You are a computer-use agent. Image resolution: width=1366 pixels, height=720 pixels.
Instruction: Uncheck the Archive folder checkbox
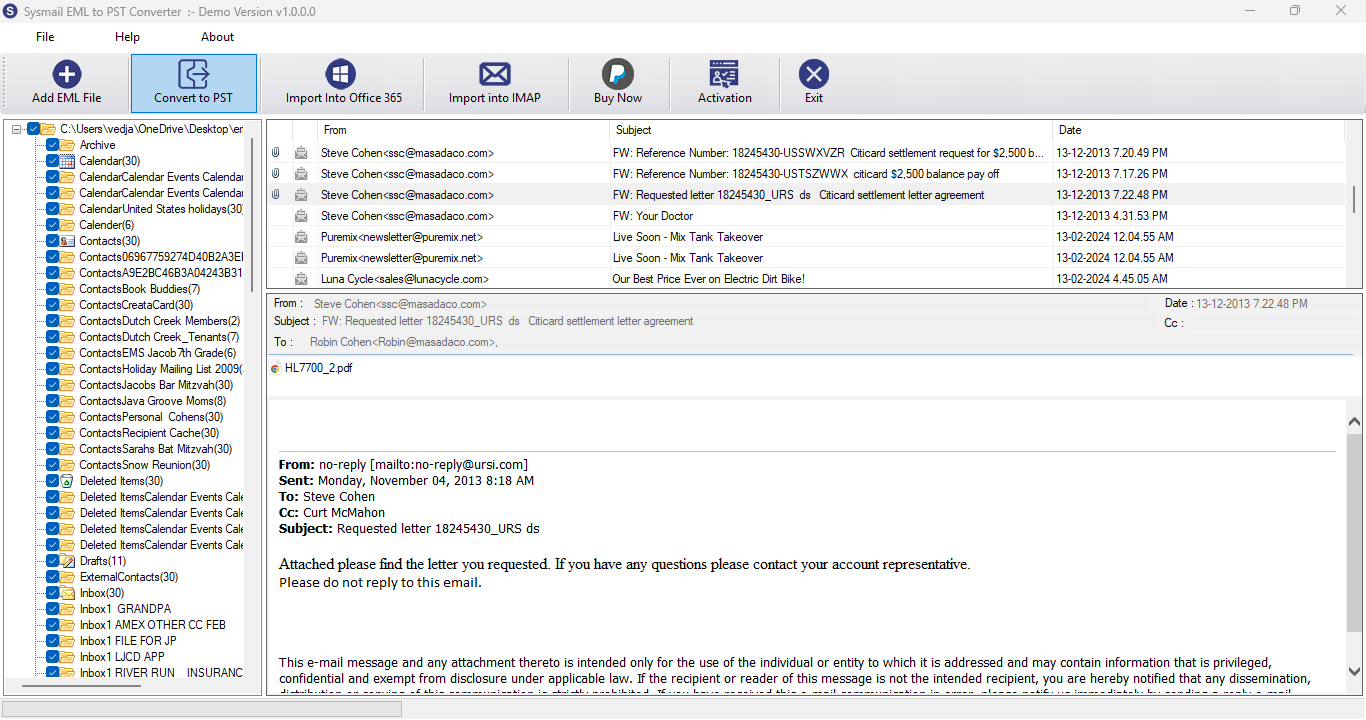[53, 145]
